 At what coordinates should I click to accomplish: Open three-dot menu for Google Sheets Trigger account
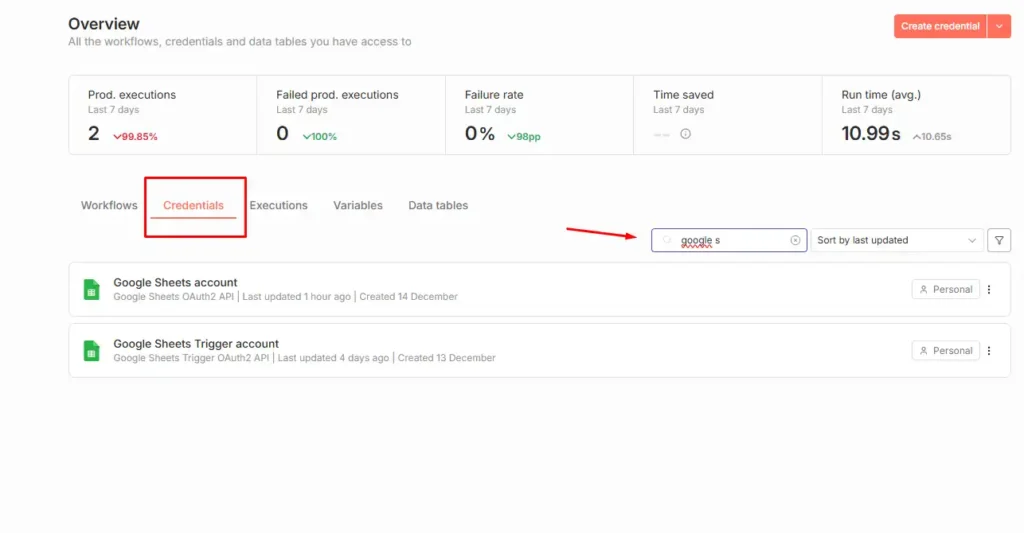click(x=989, y=351)
